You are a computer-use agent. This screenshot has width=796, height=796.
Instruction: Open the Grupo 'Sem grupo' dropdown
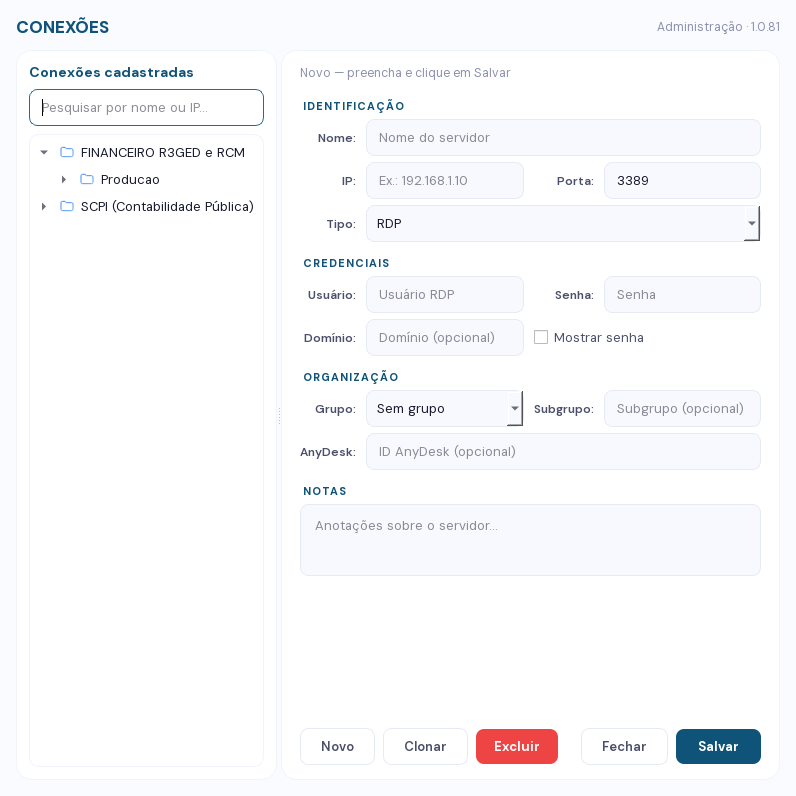(444, 408)
